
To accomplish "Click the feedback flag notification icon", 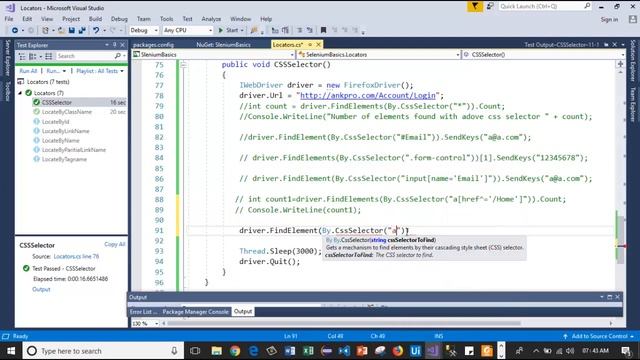I will pyautogui.click(x=475, y=6).
